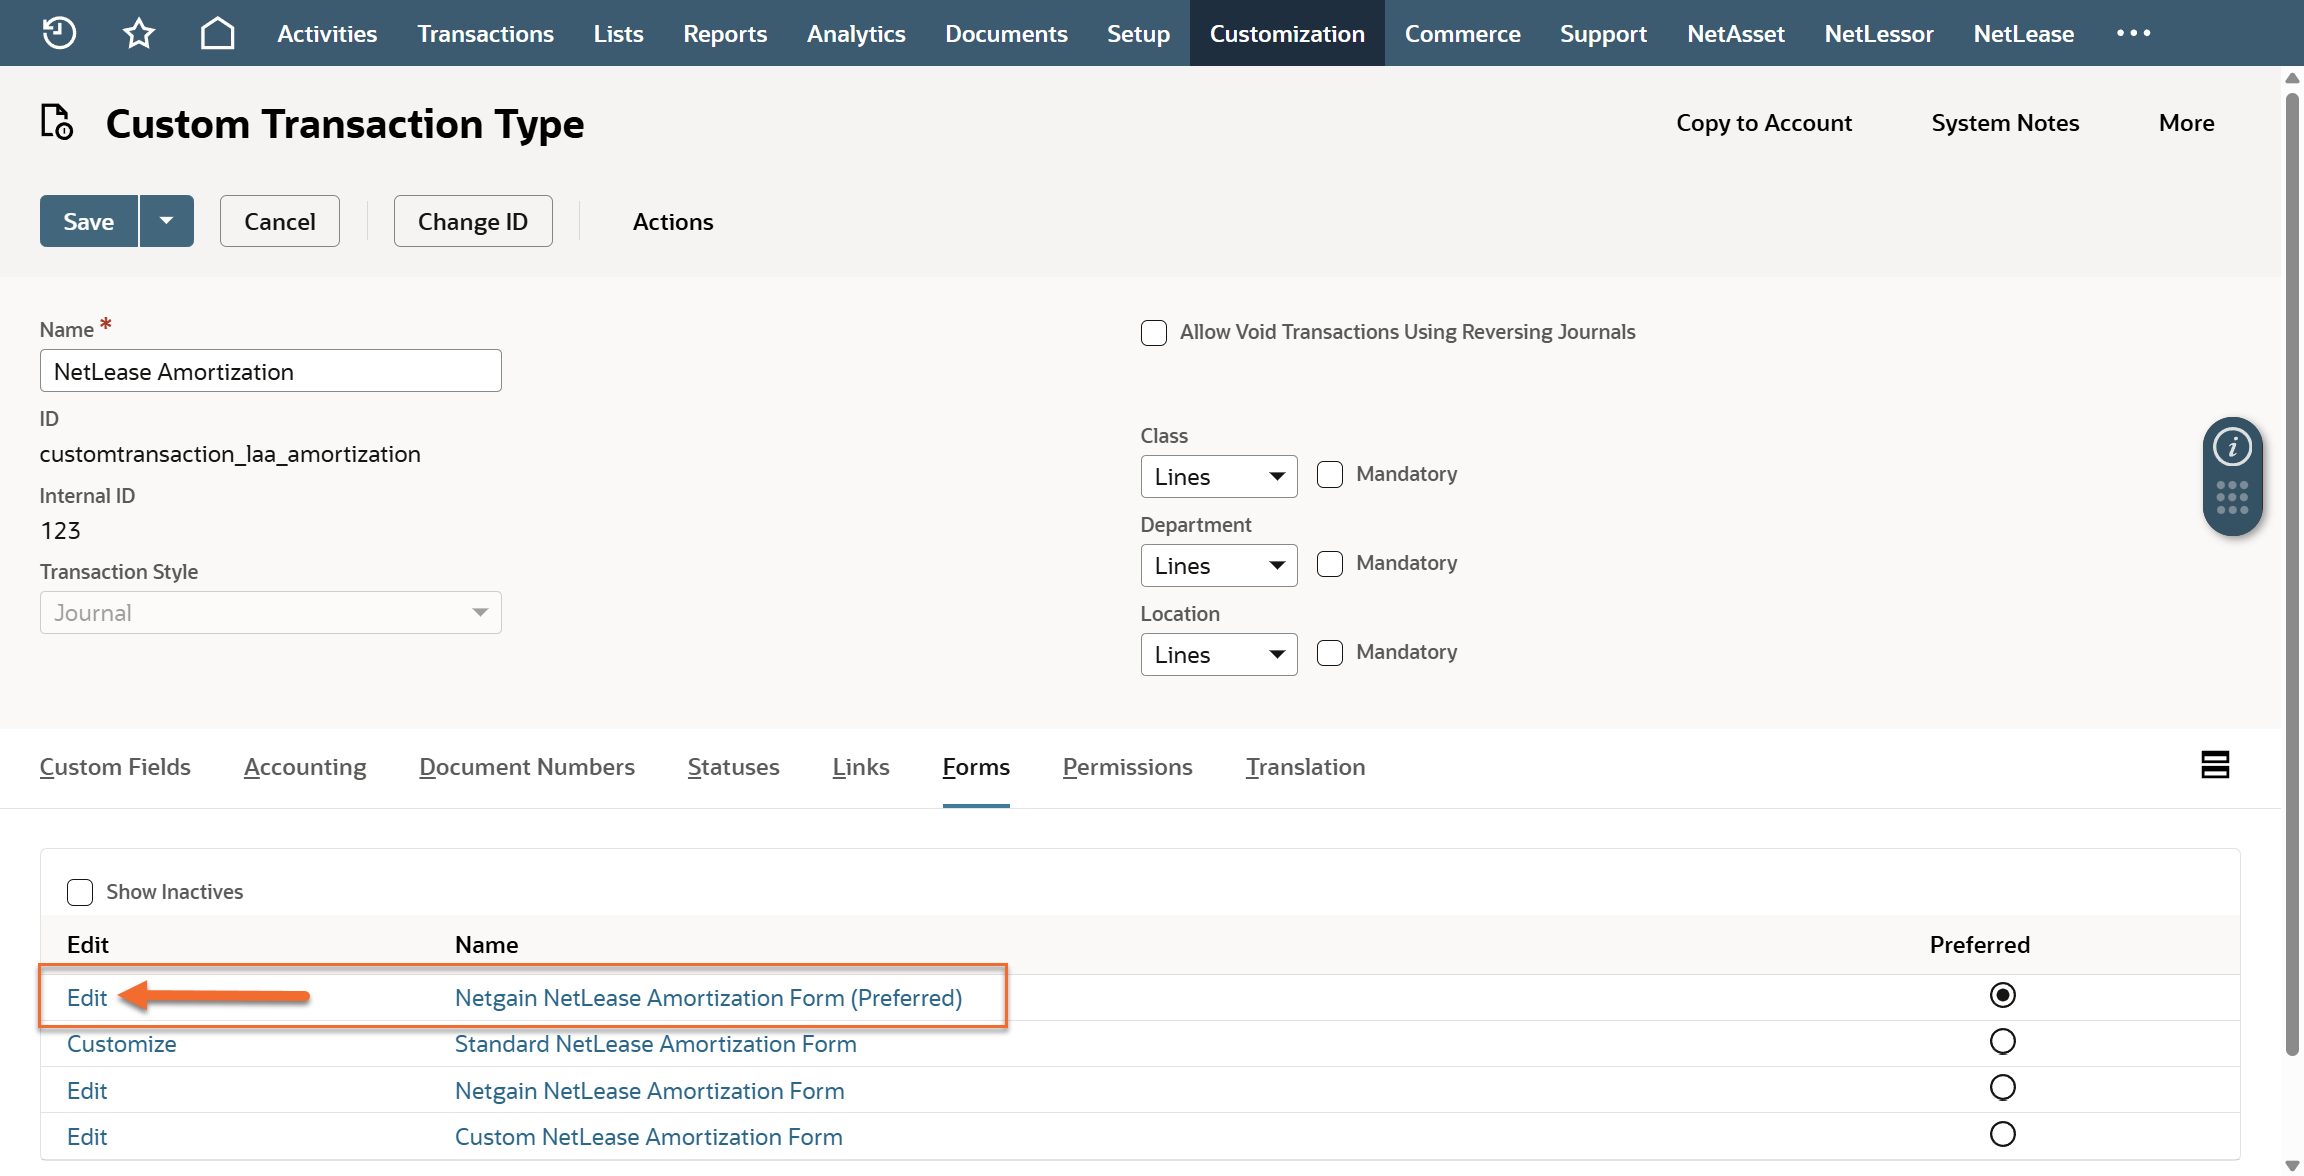Screen dimensions: 2304x1176
Task: Click the grid dots handle under info icon
Action: 2232,497
